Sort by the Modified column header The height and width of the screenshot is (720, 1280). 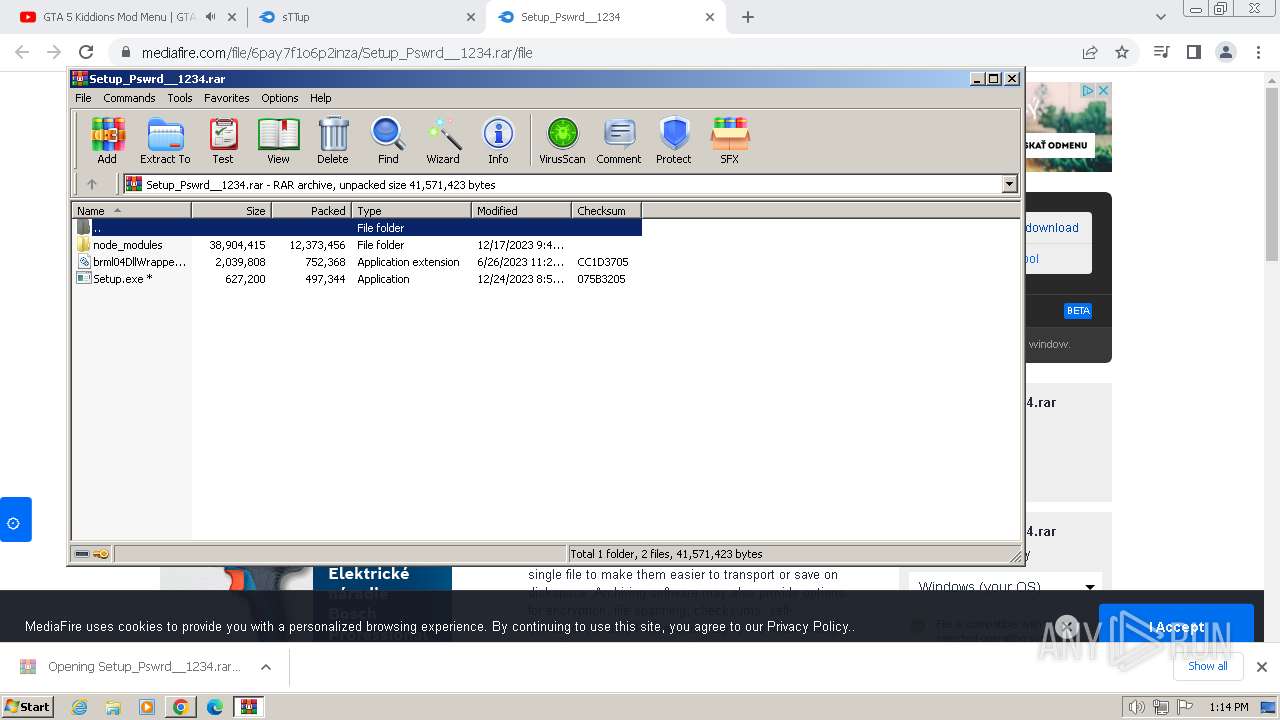pyautogui.click(x=521, y=210)
